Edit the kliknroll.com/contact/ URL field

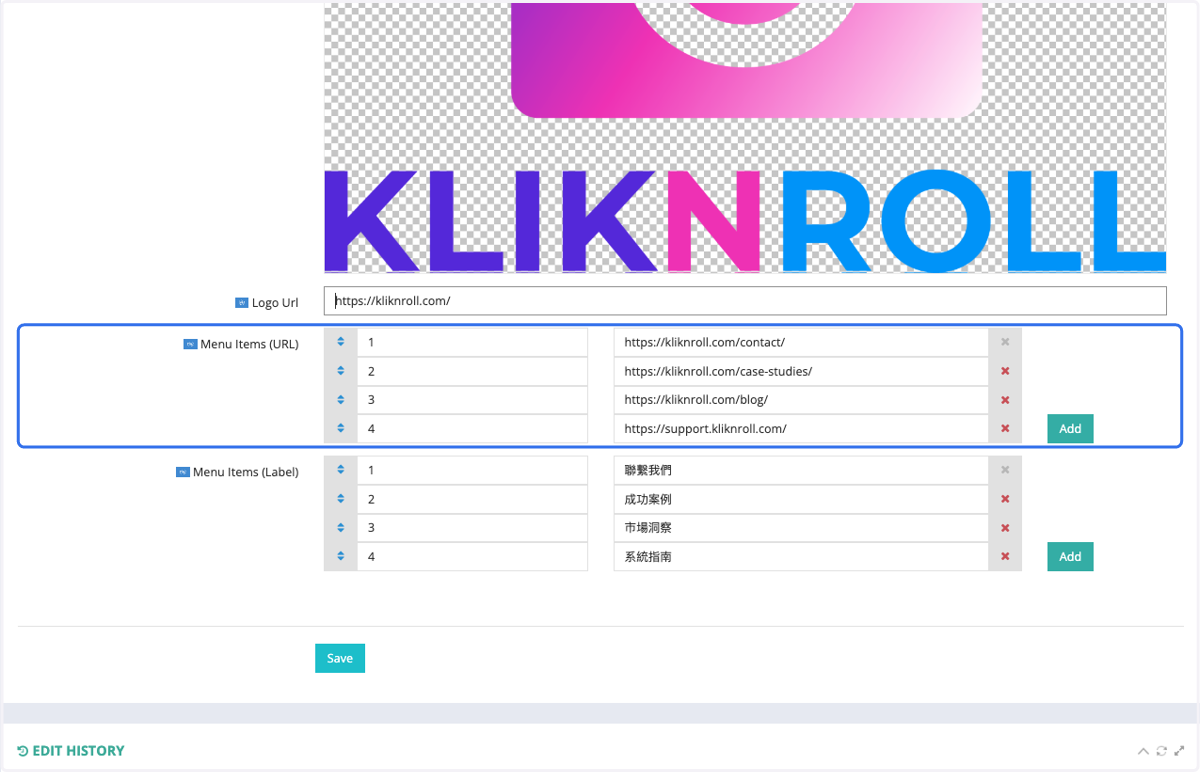801,342
